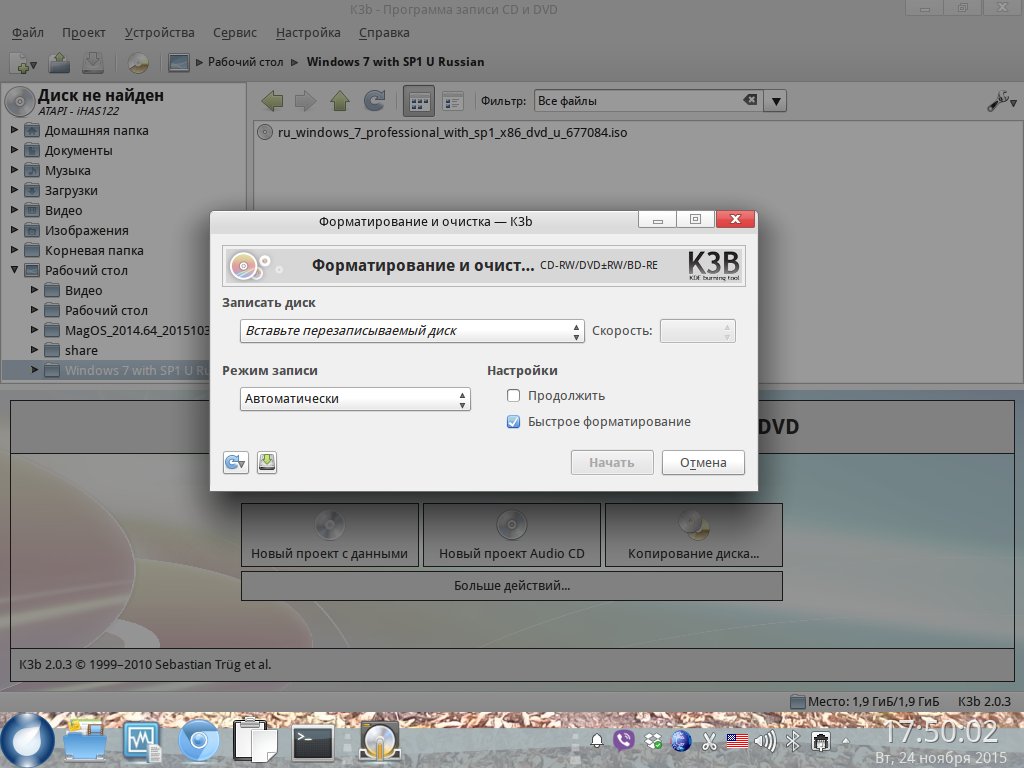Clear the filter field text

coord(750,100)
